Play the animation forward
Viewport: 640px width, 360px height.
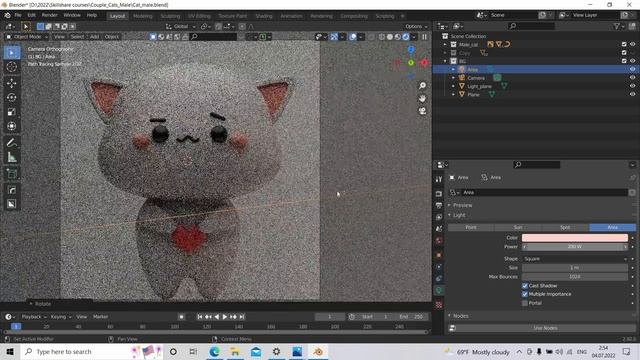point(224,317)
